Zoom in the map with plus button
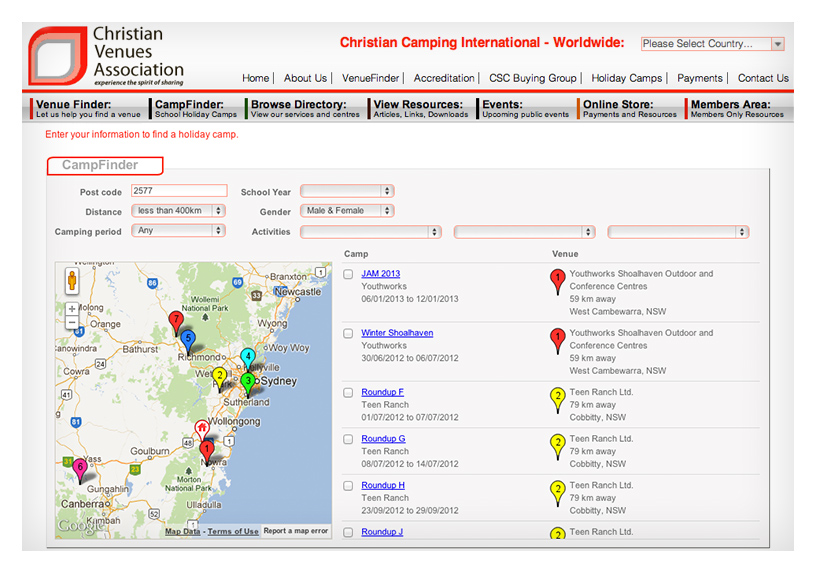815x574 pixels. [72, 309]
